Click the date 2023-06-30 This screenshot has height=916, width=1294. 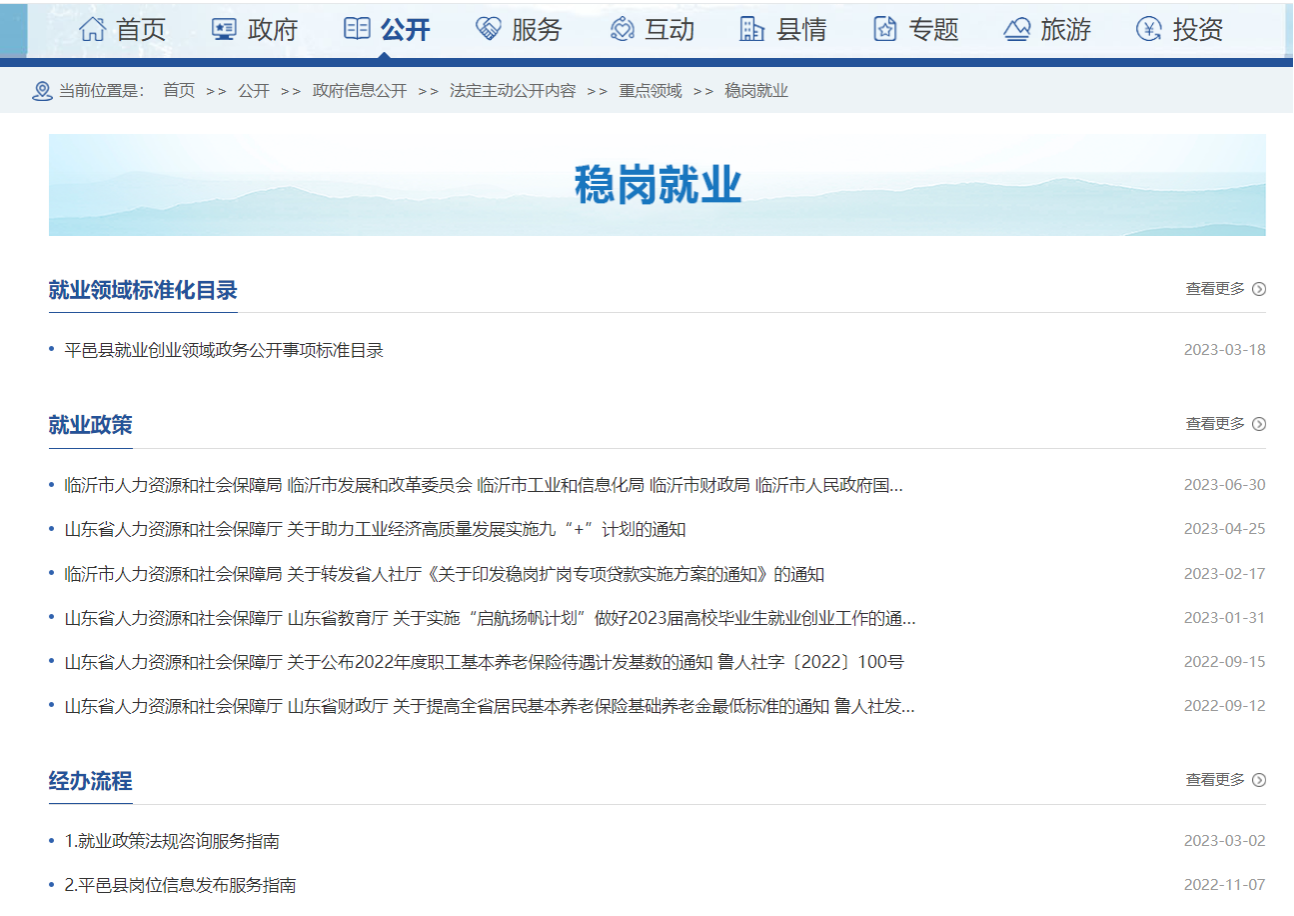pos(1225,485)
